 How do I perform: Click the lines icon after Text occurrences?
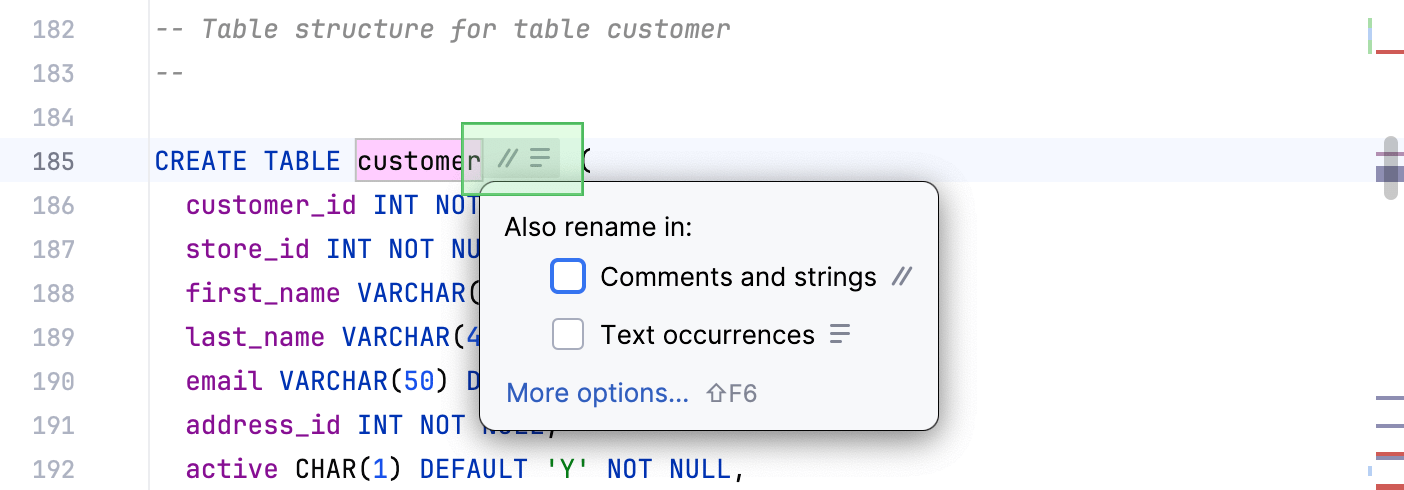pos(840,335)
